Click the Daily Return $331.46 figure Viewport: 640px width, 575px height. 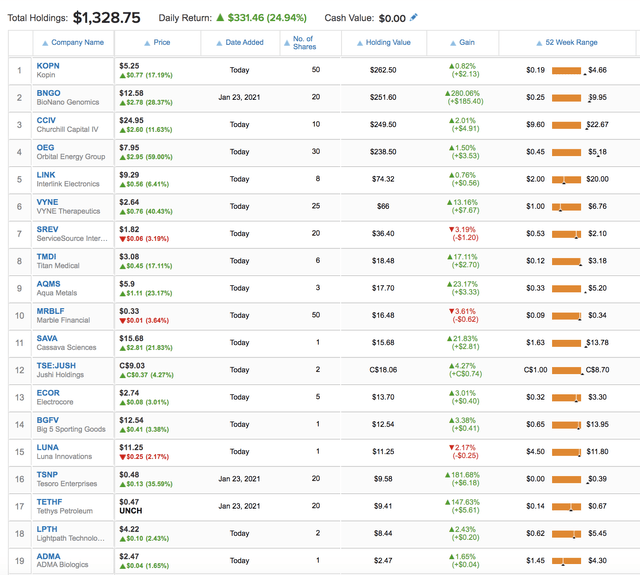coord(246,18)
